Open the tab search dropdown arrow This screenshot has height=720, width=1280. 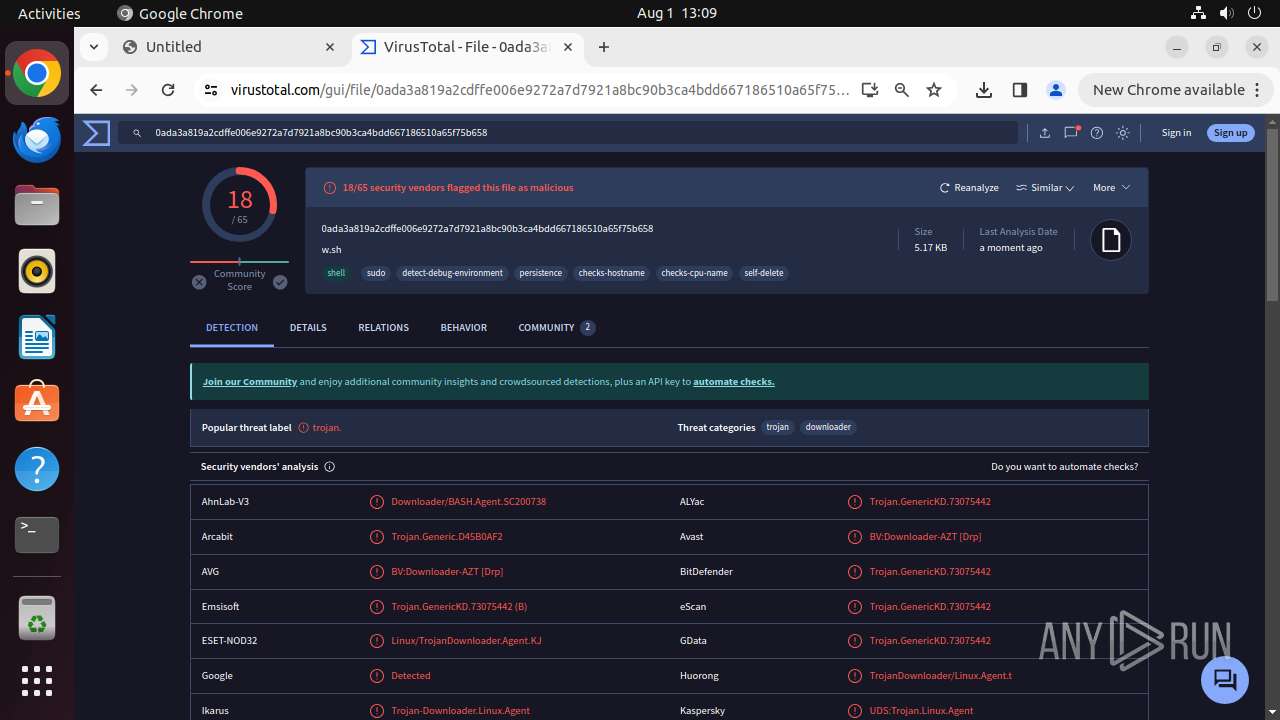(94, 47)
